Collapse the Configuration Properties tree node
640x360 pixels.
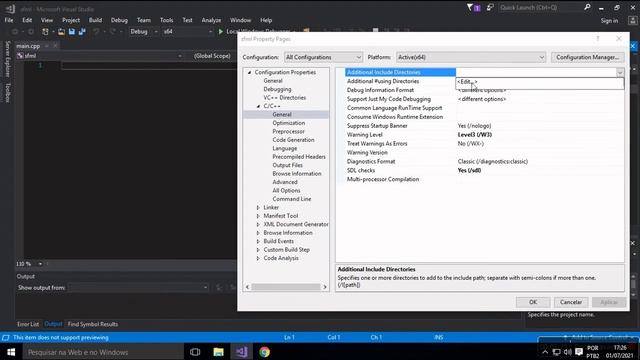click(249, 72)
